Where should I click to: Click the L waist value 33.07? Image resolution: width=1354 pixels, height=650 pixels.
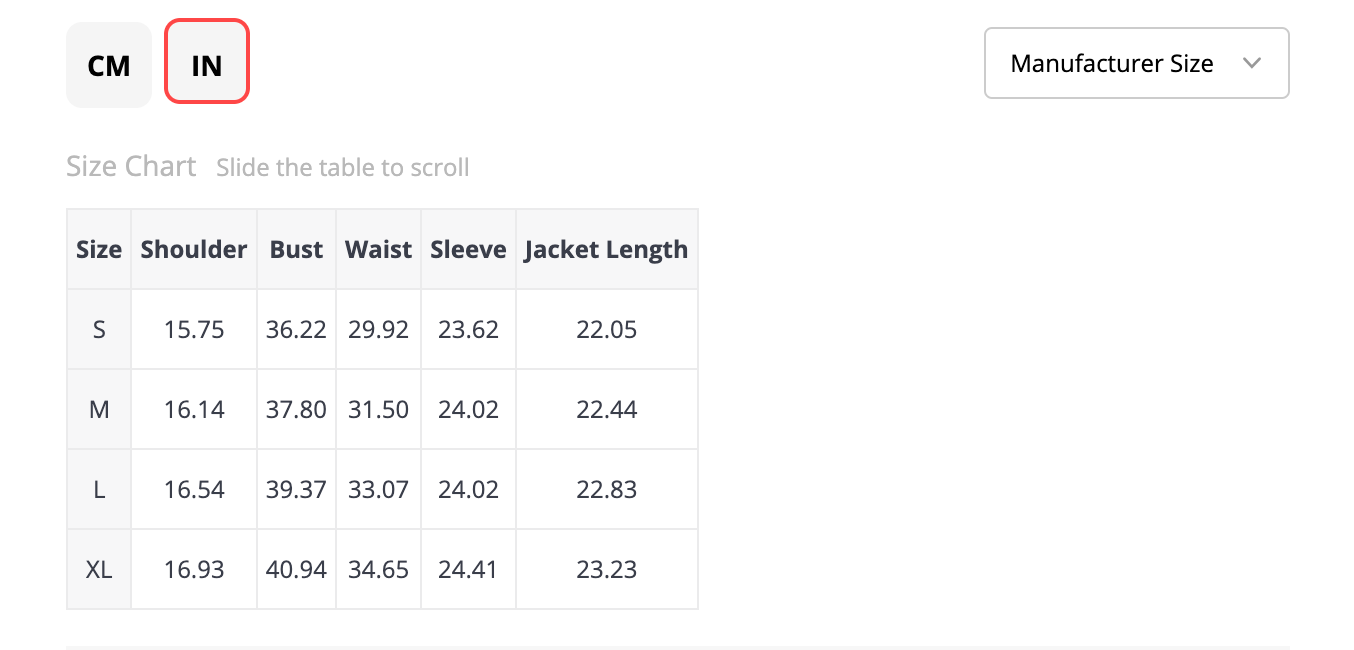point(379,489)
